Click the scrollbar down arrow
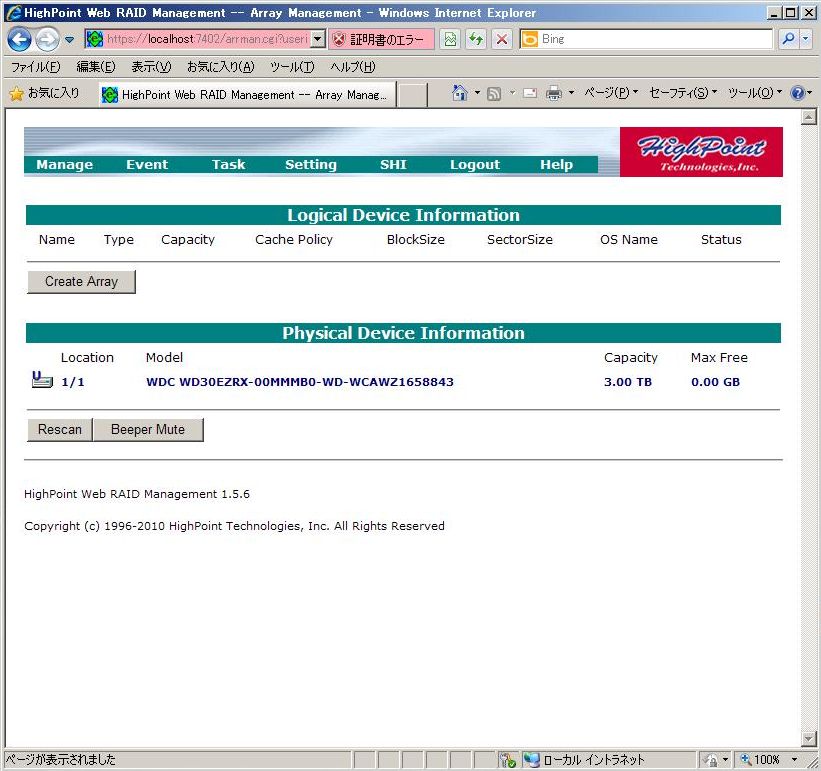The image size is (821, 771). [809, 739]
